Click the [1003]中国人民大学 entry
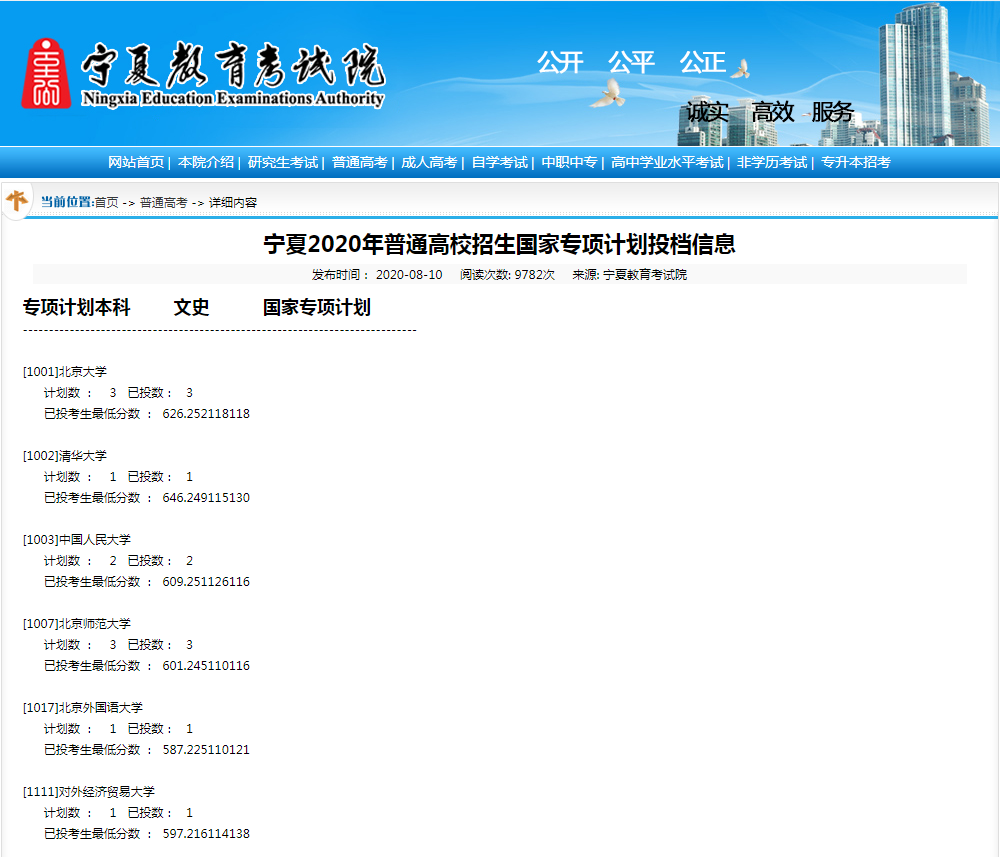 (77, 540)
